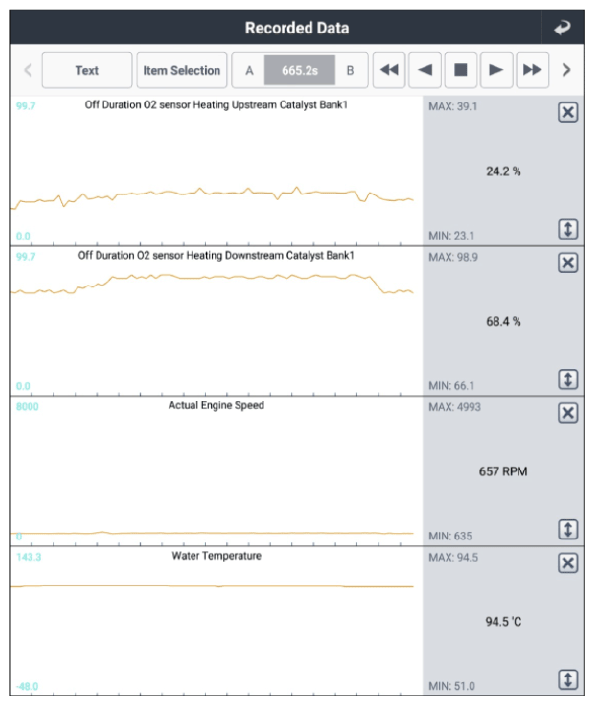This screenshot has height=705, width=594.
Task: Expand the Water Temperature graph vertically
Action: pyautogui.click(x=568, y=679)
